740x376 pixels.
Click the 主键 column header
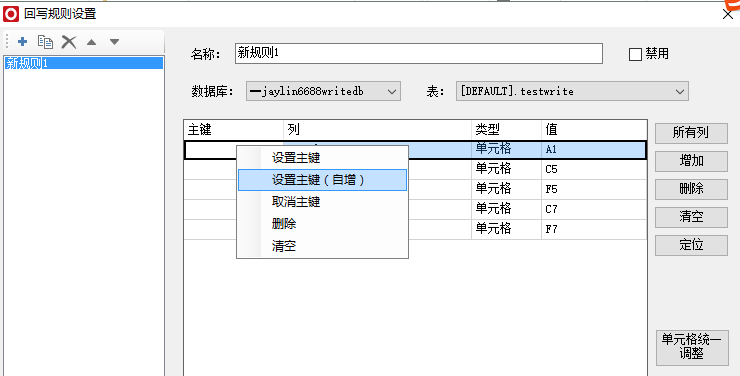coord(234,129)
